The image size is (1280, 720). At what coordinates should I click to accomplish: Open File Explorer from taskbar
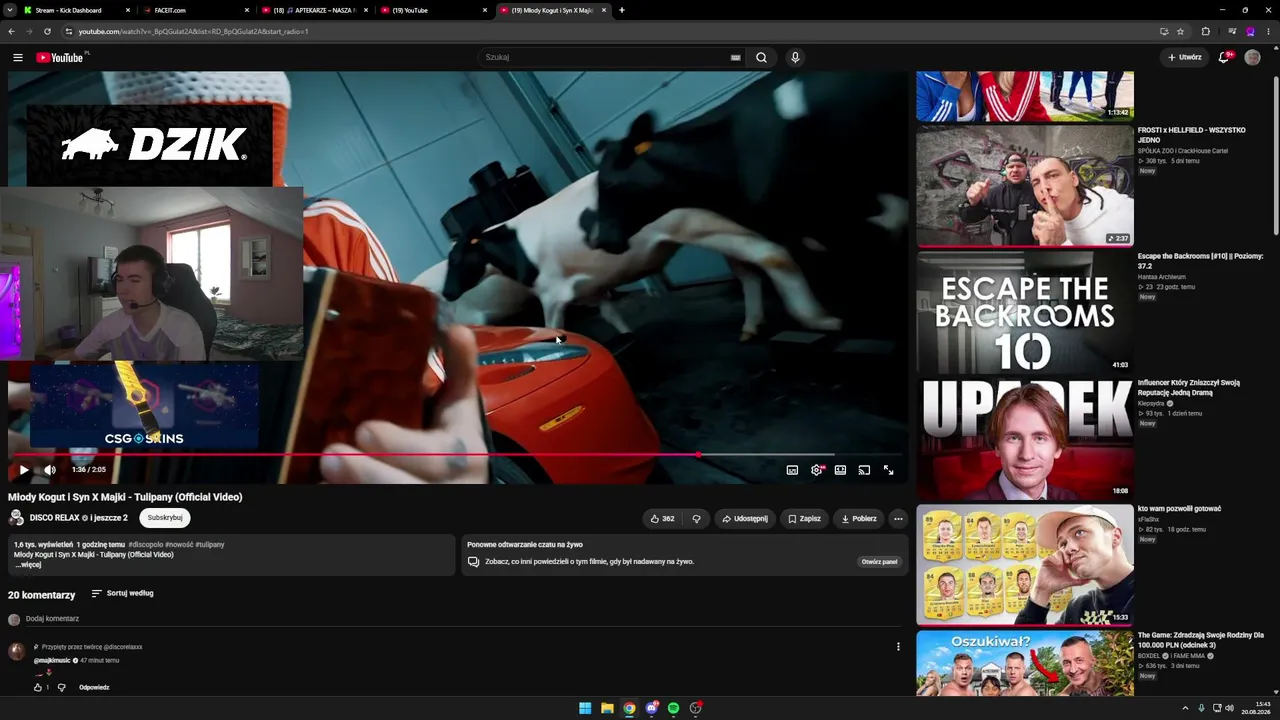coord(607,708)
